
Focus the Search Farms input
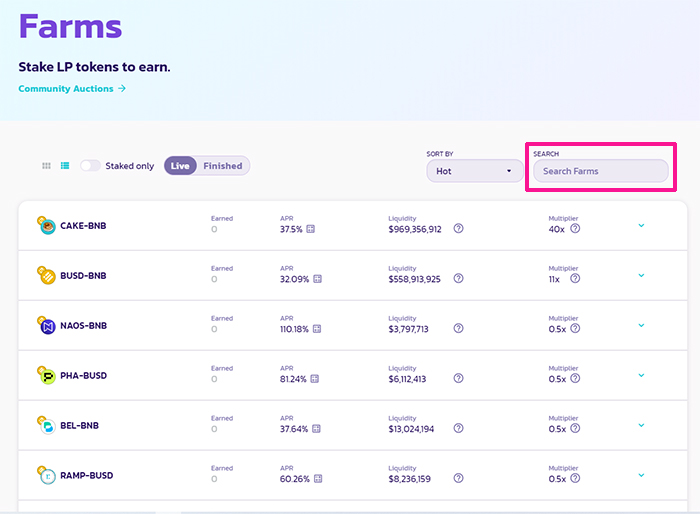[x=600, y=171]
